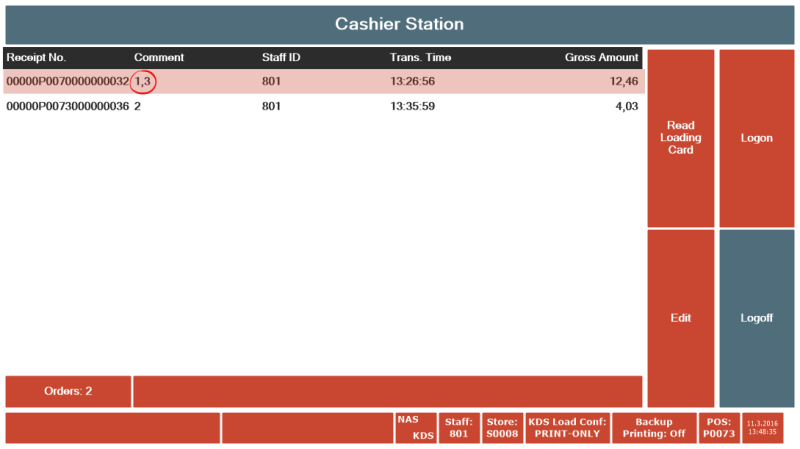Open the Edit function
Image resolution: width=800 pixels, height=449 pixels.
(x=681, y=318)
